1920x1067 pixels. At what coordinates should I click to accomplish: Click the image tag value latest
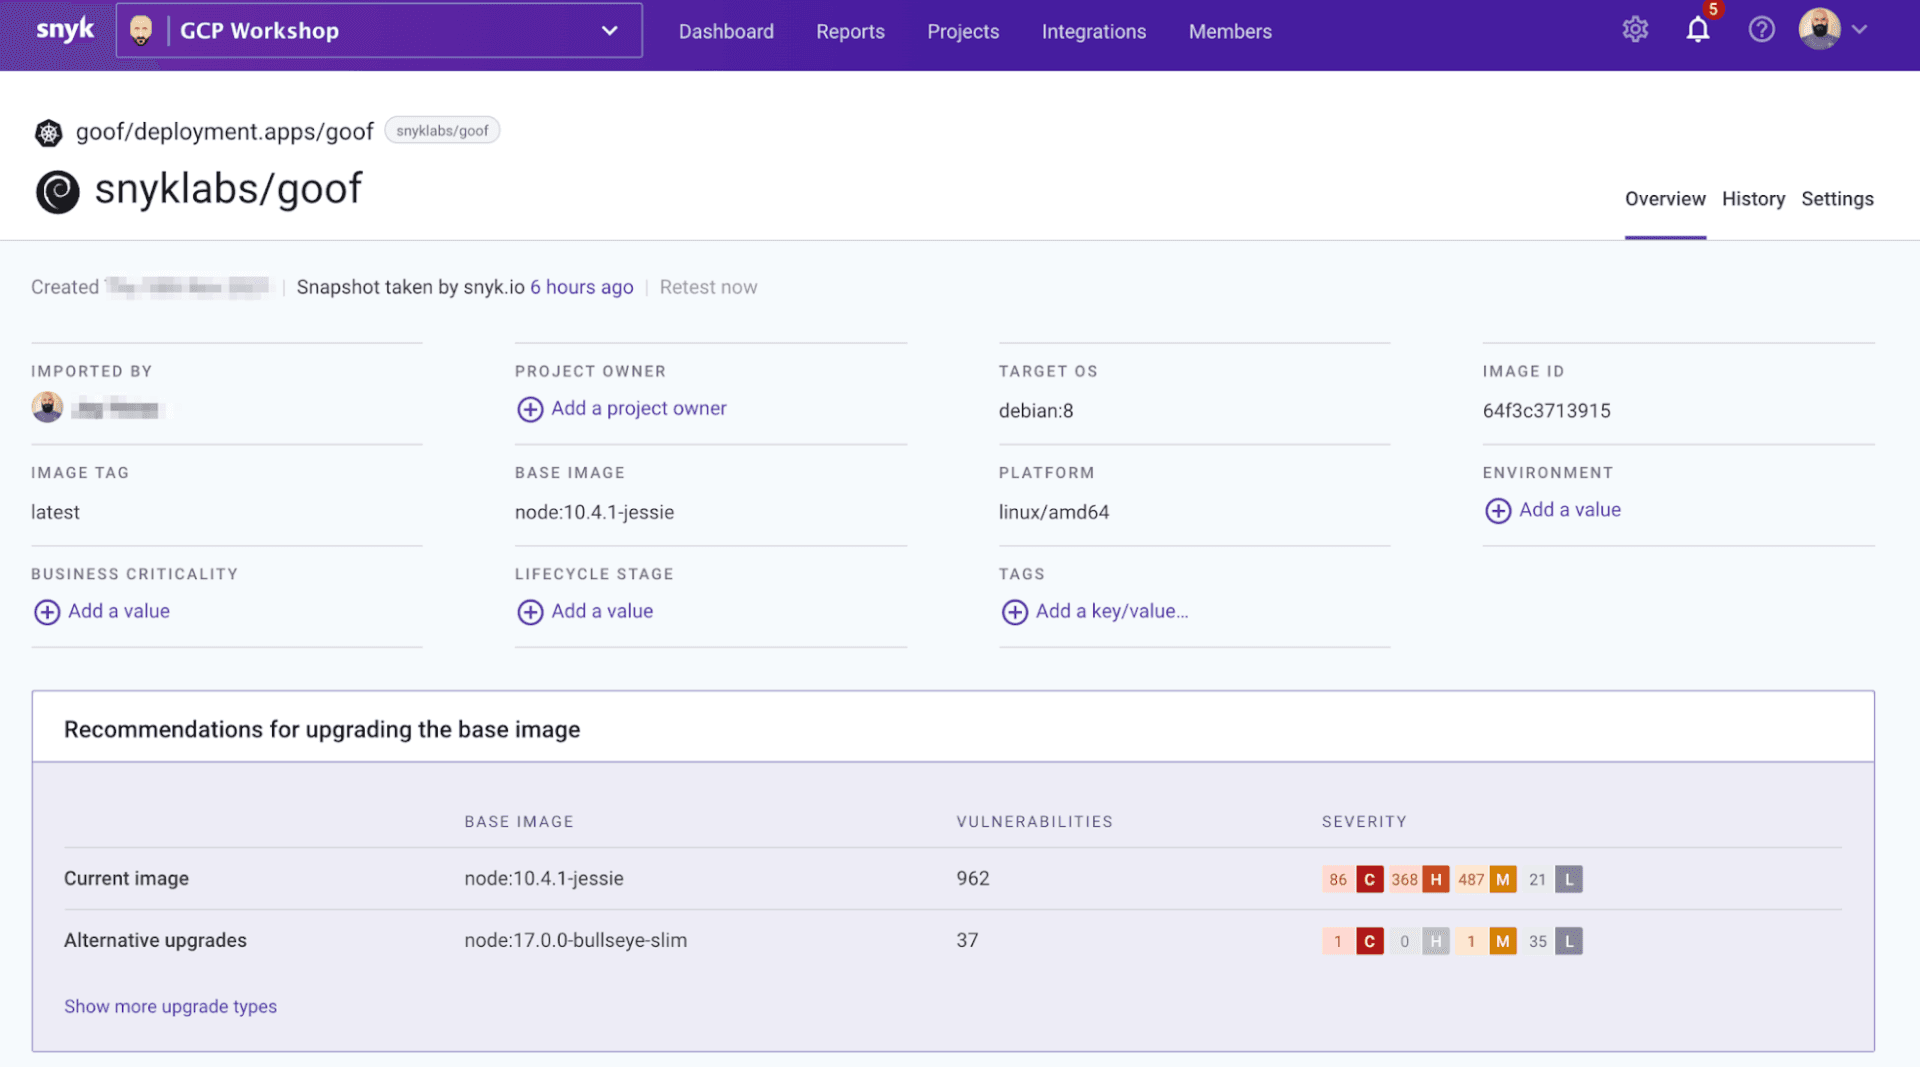click(x=55, y=512)
